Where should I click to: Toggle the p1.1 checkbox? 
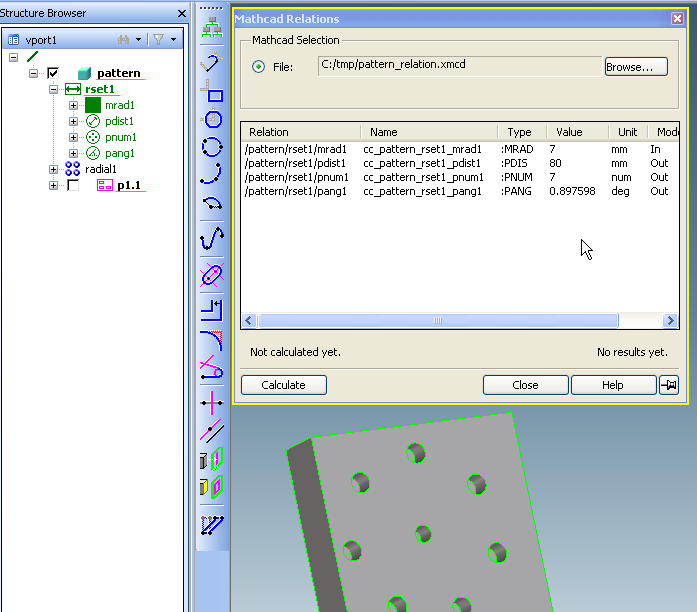73,185
